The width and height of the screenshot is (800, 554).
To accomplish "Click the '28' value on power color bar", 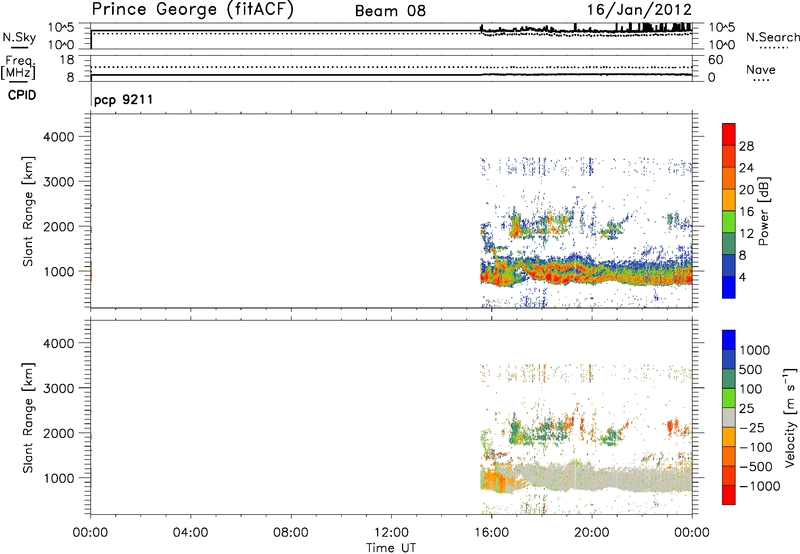I will click(746, 146).
